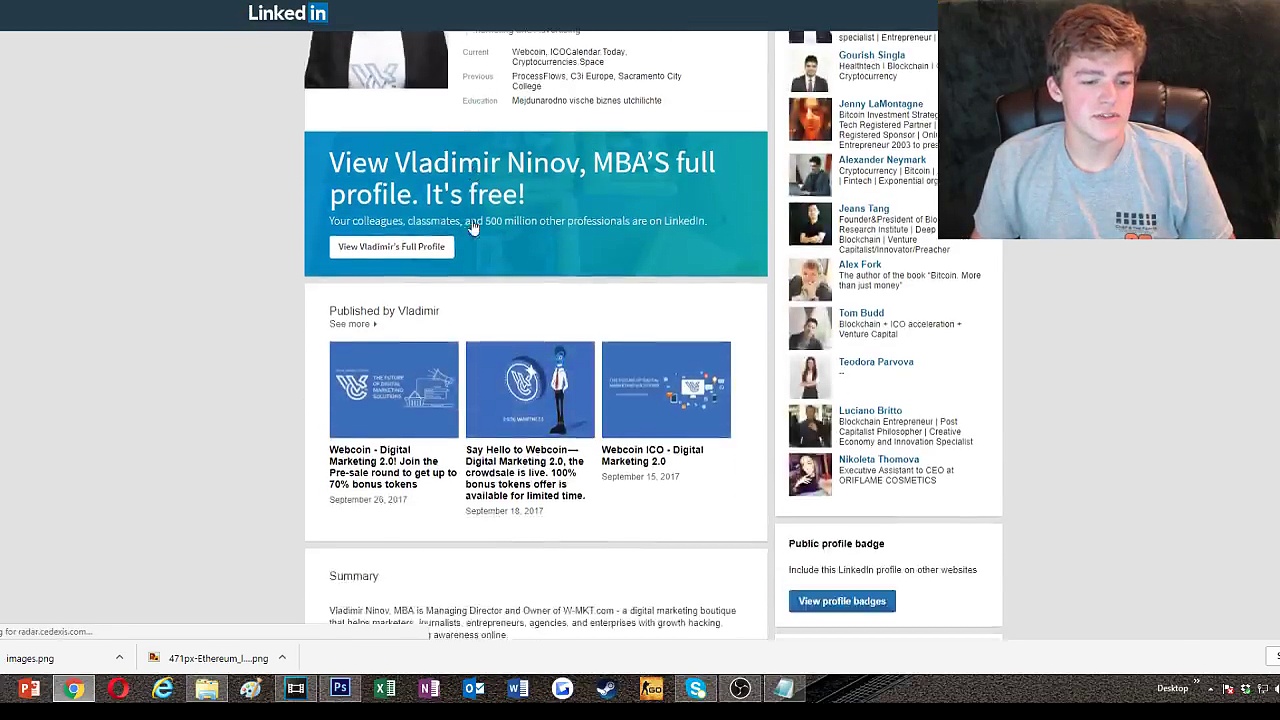Click View Vladimir's Full Profile button
The width and height of the screenshot is (1280, 720).
(391, 247)
